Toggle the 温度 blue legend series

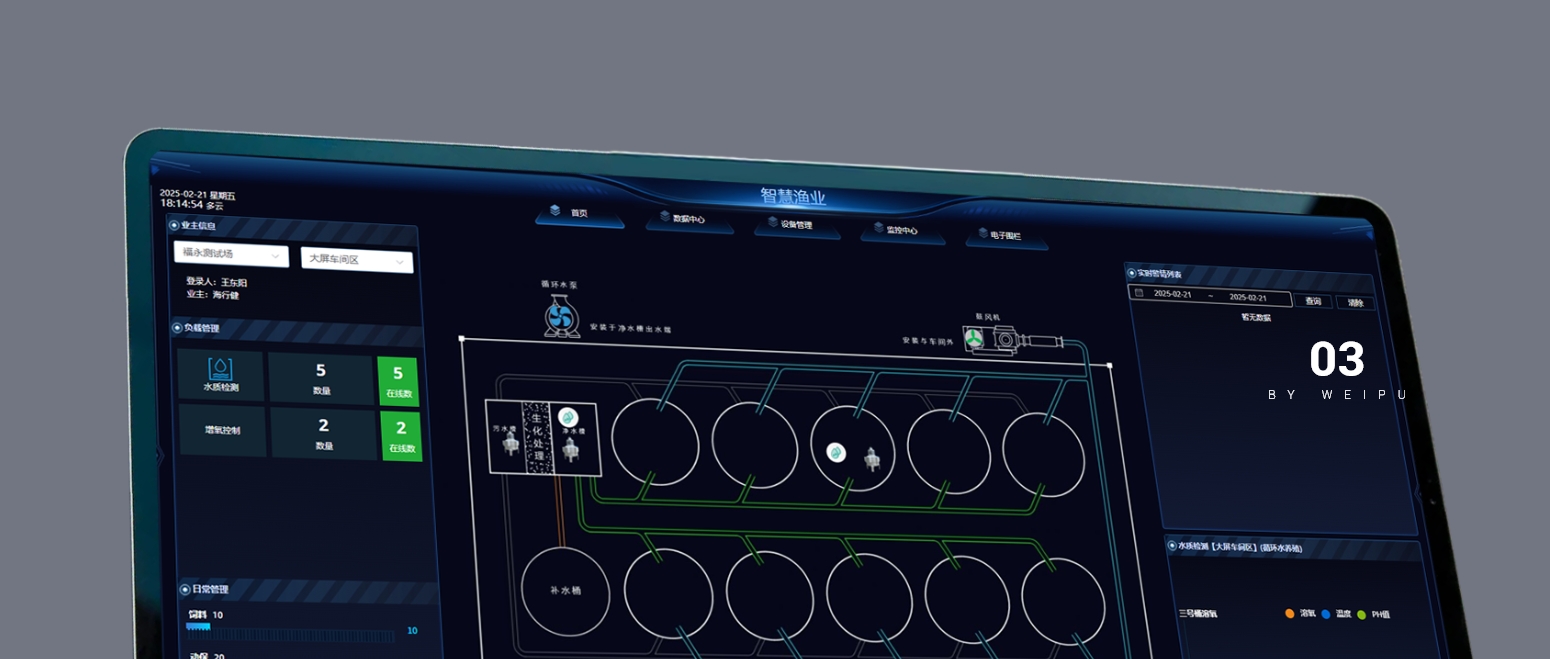tap(1326, 614)
